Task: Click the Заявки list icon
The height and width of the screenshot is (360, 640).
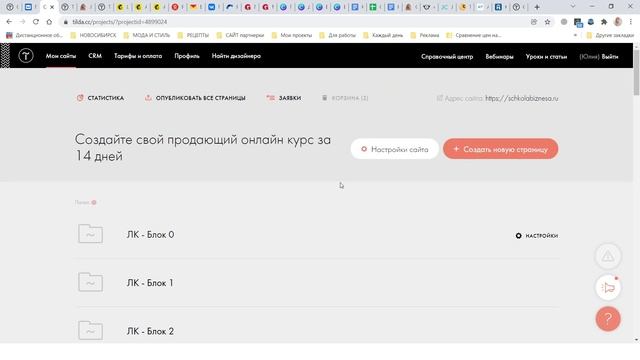Action: point(270,98)
